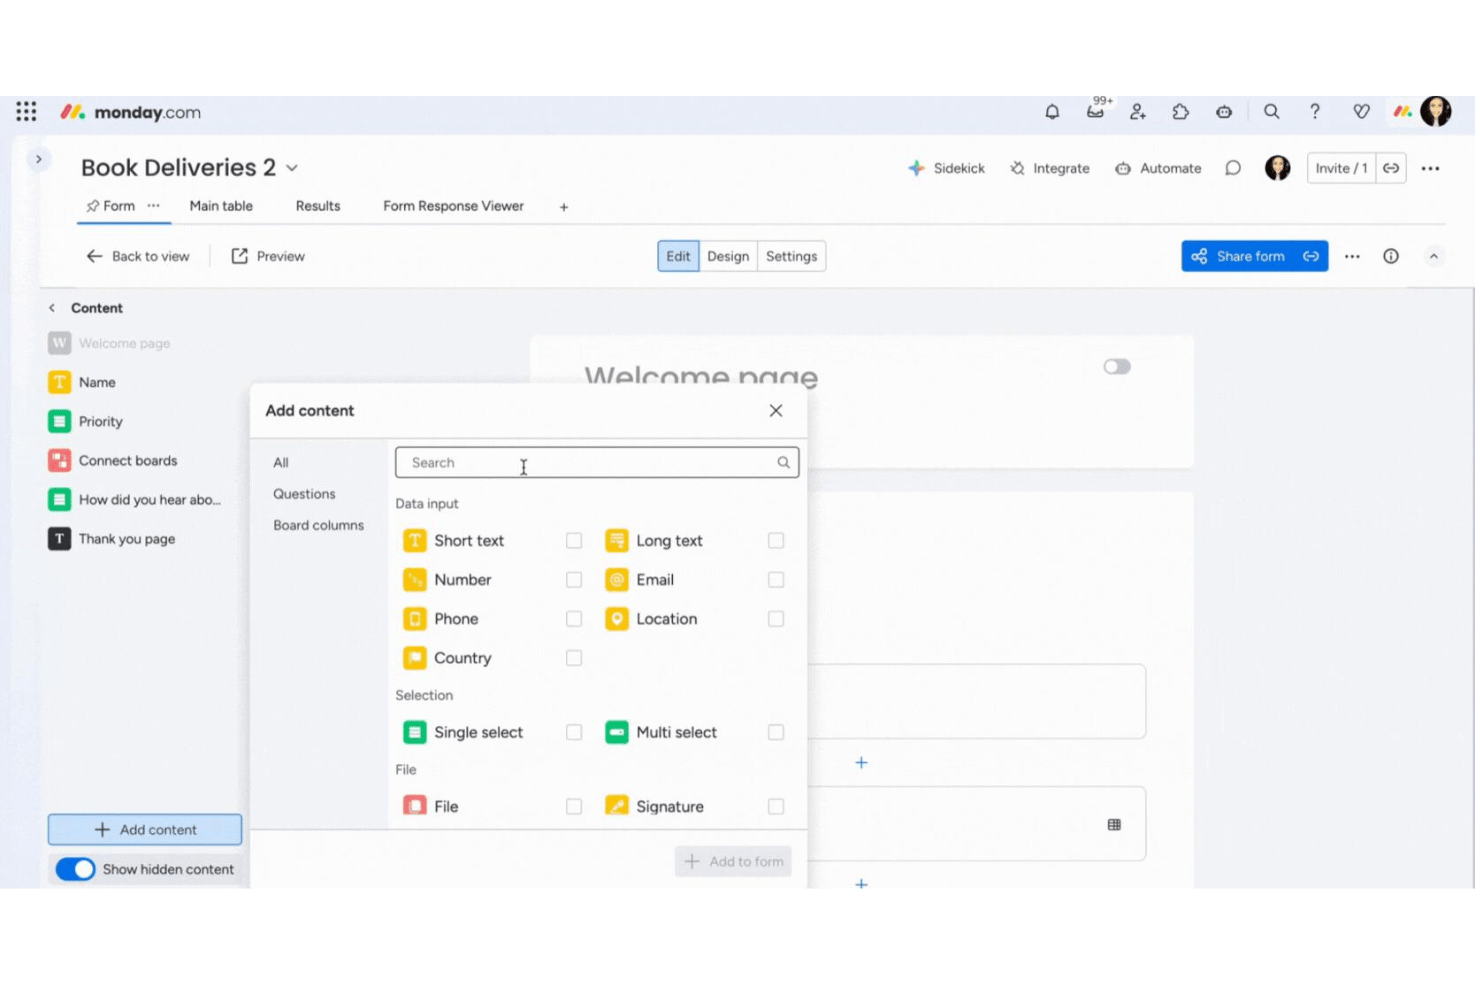Check the Single select checkbox
This screenshot has width=1480, height=987.
pyautogui.click(x=574, y=733)
